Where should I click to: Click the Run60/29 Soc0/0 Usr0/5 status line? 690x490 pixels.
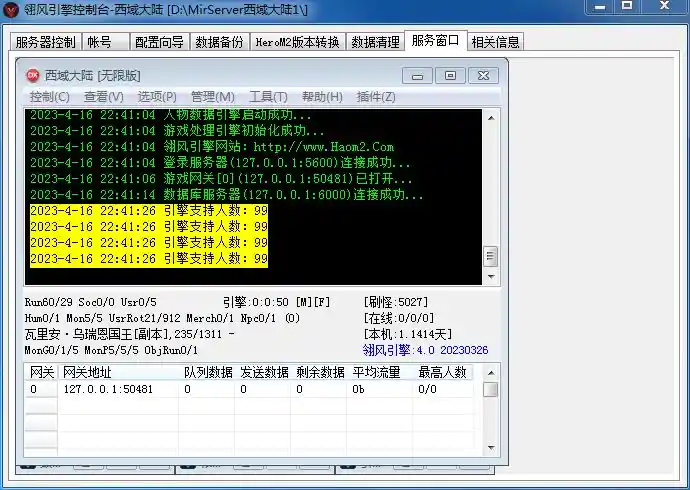click(x=91, y=302)
